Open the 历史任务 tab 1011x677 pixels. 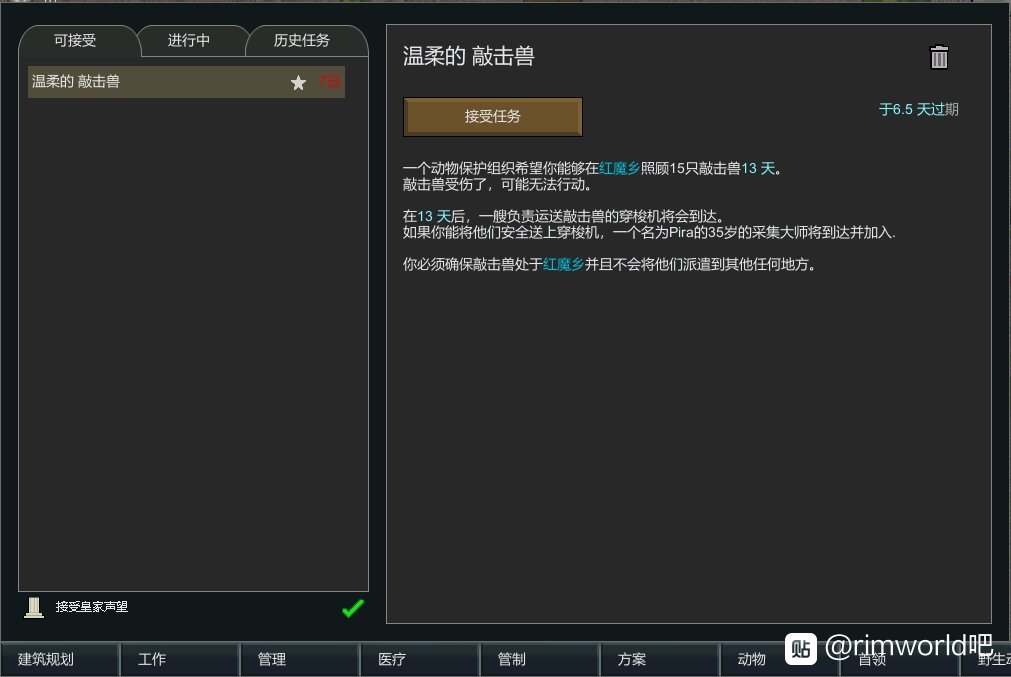click(302, 41)
